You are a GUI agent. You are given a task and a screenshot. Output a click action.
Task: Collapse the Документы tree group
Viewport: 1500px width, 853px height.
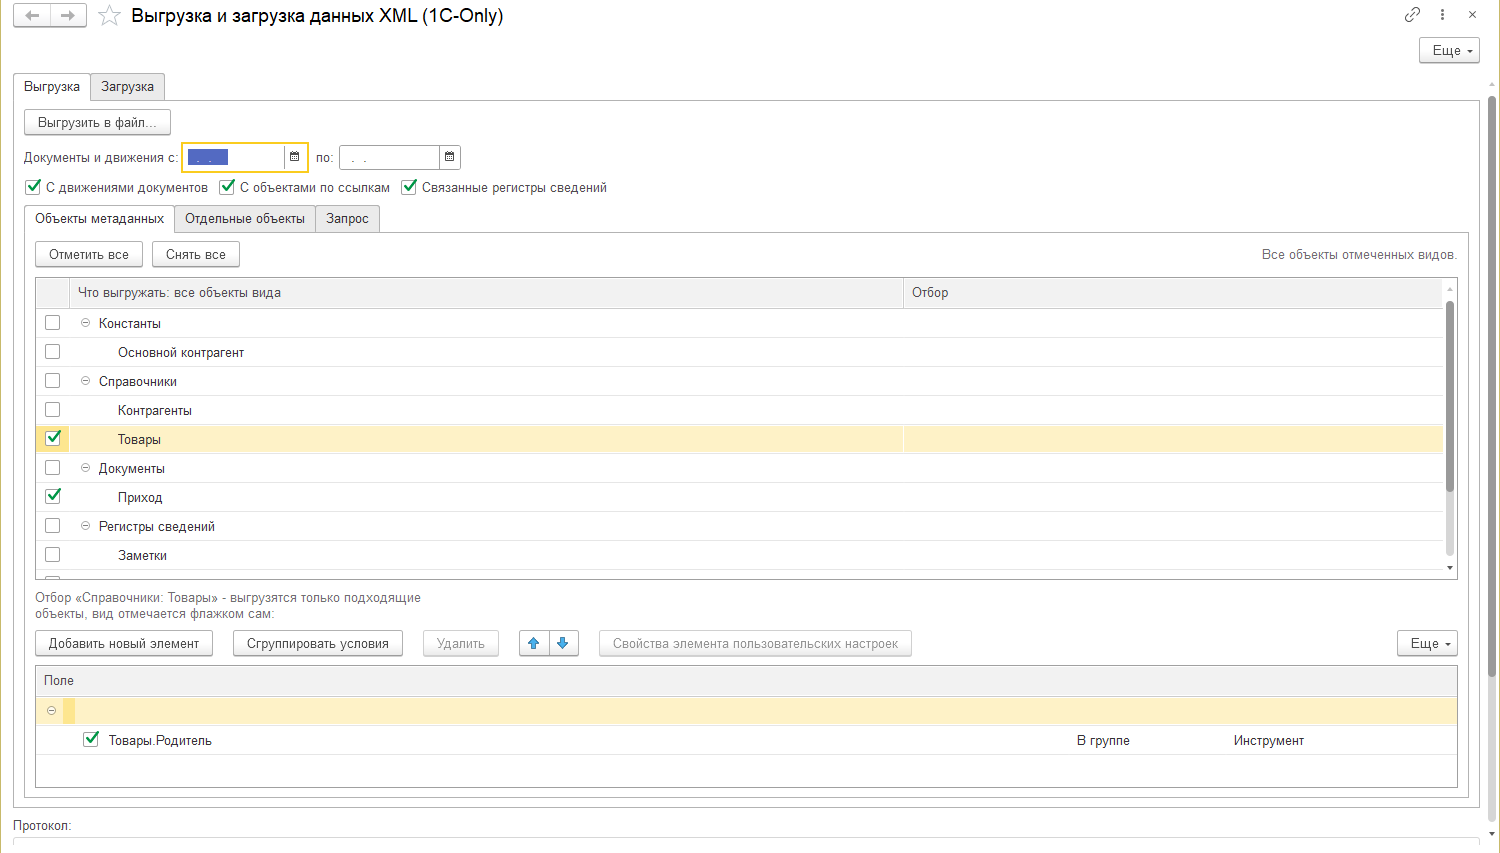tap(85, 468)
